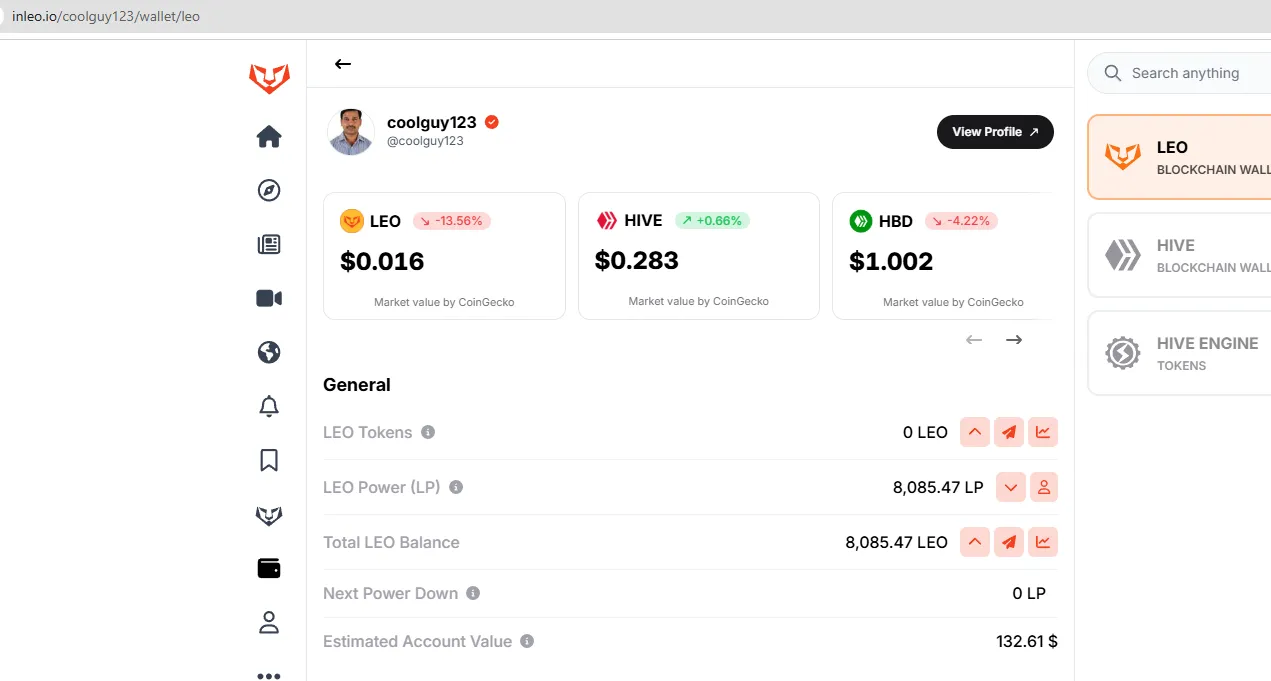Click the 8,085.47 LP value
The image size is (1271, 681).
(938, 487)
